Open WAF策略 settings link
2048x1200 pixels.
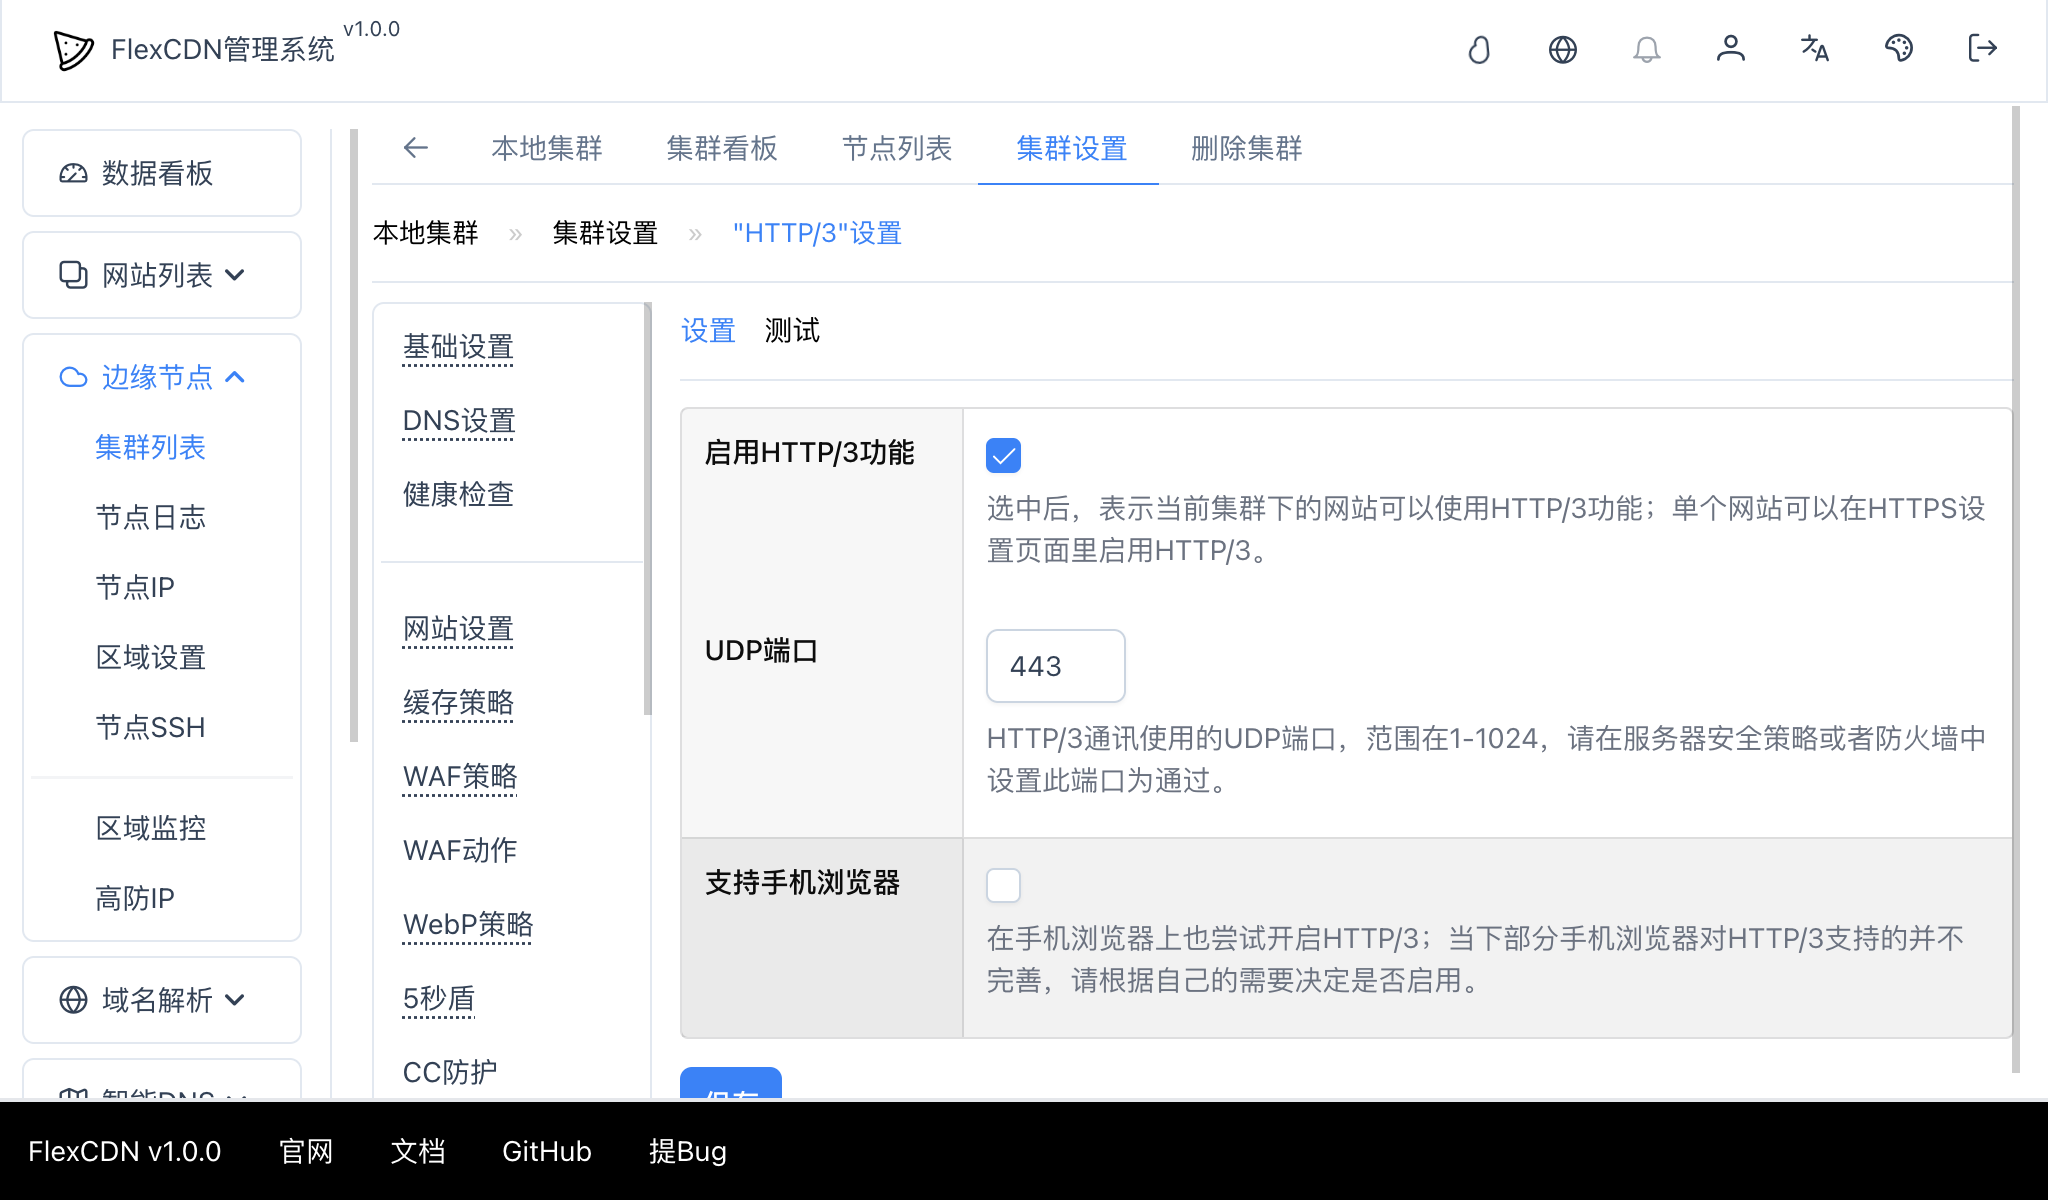(x=459, y=777)
